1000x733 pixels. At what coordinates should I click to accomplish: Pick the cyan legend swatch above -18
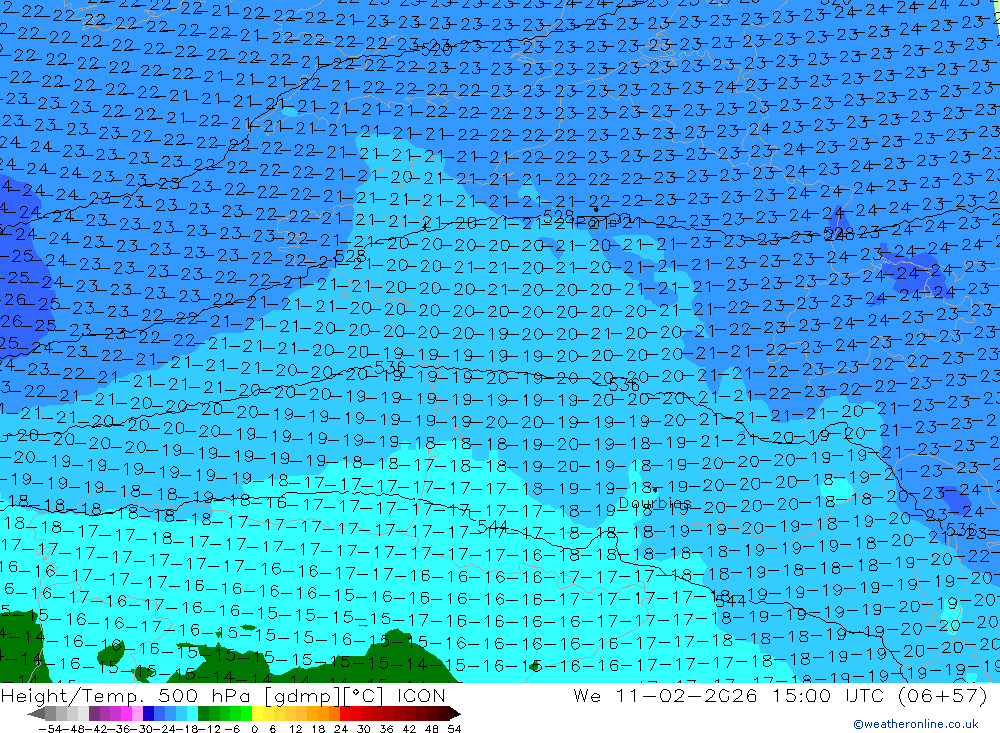(192, 714)
